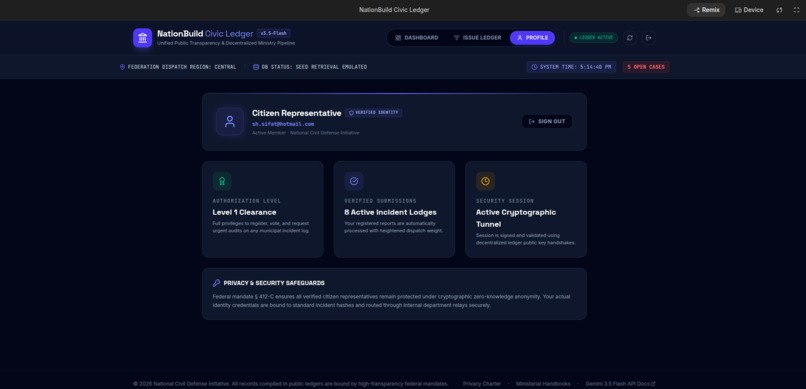
Task: Open the Privacy Charter footer link
Action: click(x=482, y=384)
